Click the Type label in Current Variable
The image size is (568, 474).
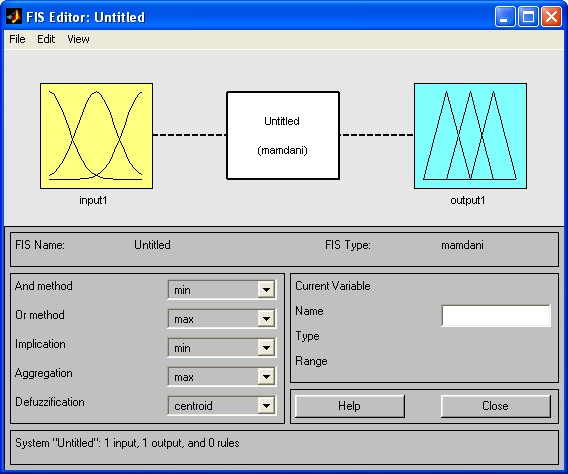pyautogui.click(x=307, y=336)
